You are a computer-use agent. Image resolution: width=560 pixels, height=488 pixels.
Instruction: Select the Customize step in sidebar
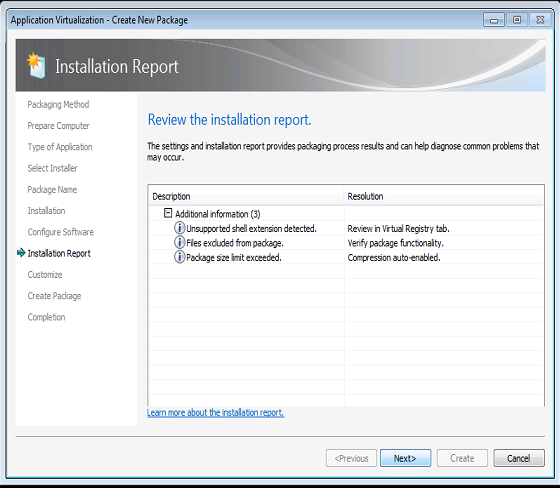click(x=45, y=275)
